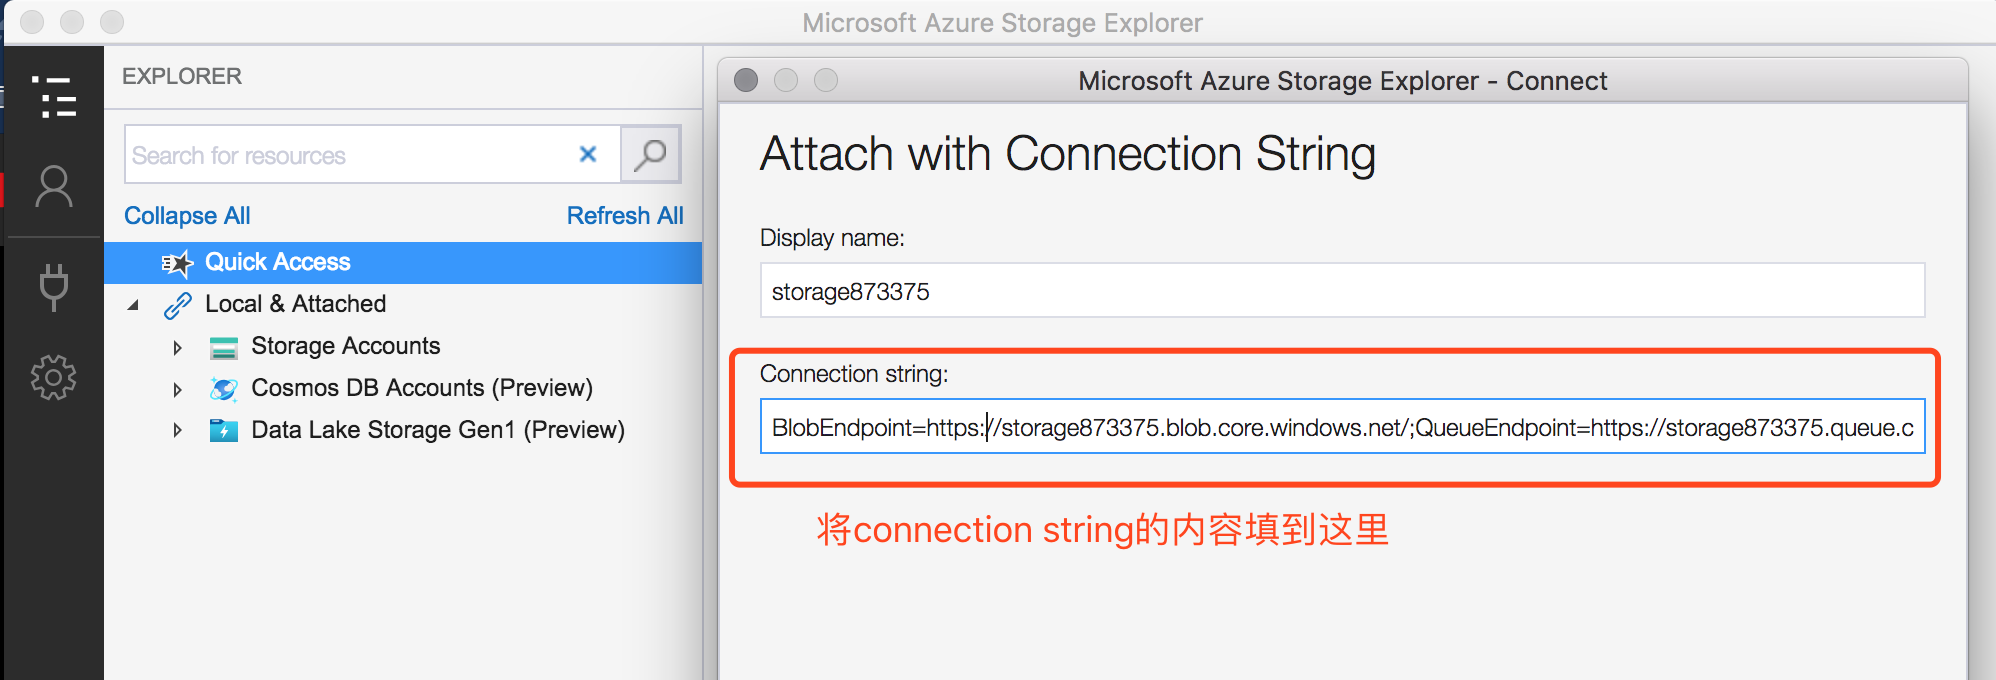Click the Refresh All link
This screenshot has height=680, width=1996.
click(625, 216)
